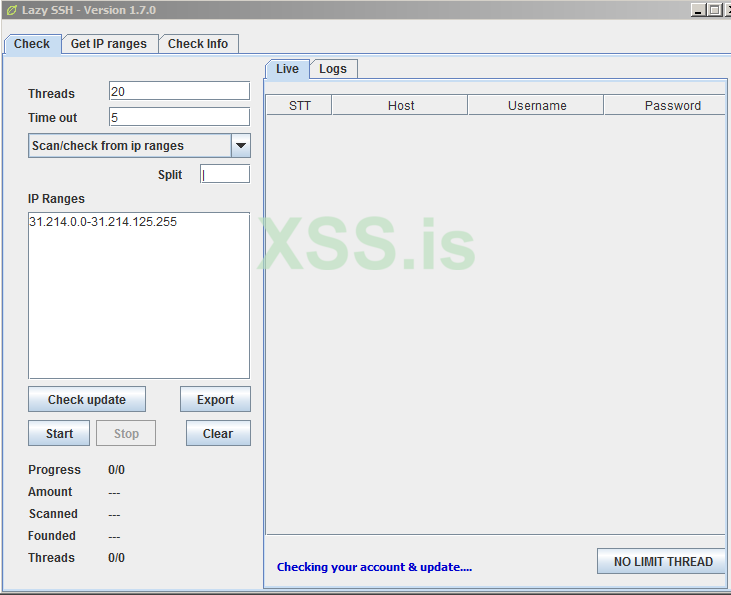The height and width of the screenshot is (595, 731).
Task: Maximize the Lazy SSH window
Action: pyautogui.click(x=714, y=10)
